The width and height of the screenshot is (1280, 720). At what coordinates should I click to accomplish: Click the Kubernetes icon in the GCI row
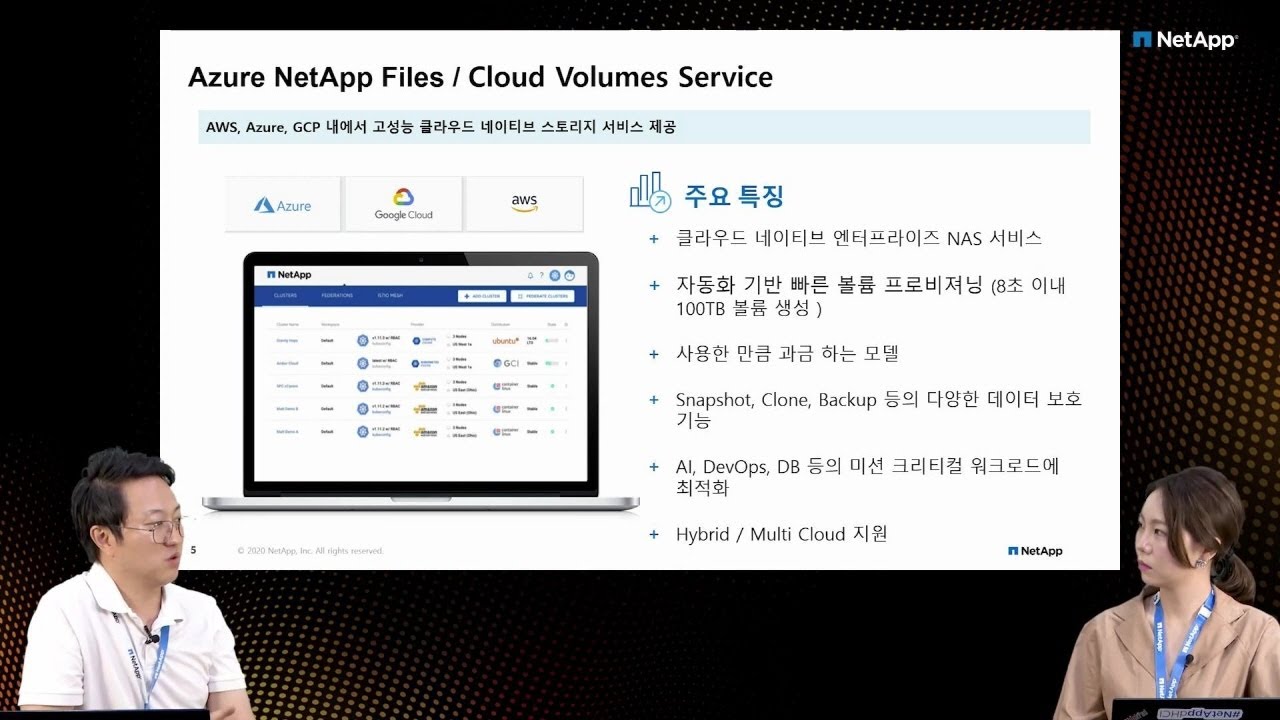pyautogui.click(x=363, y=363)
